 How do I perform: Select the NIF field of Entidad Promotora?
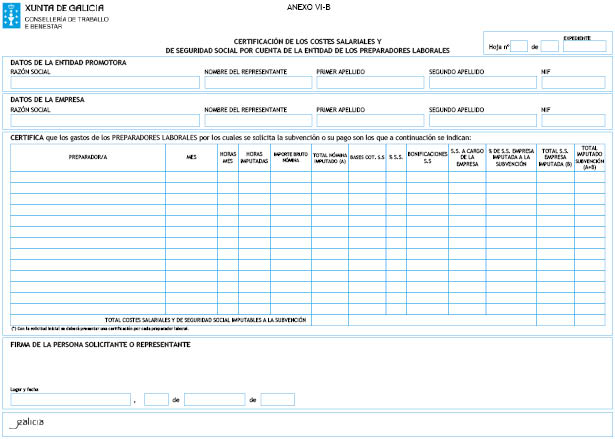(x=573, y=83)
